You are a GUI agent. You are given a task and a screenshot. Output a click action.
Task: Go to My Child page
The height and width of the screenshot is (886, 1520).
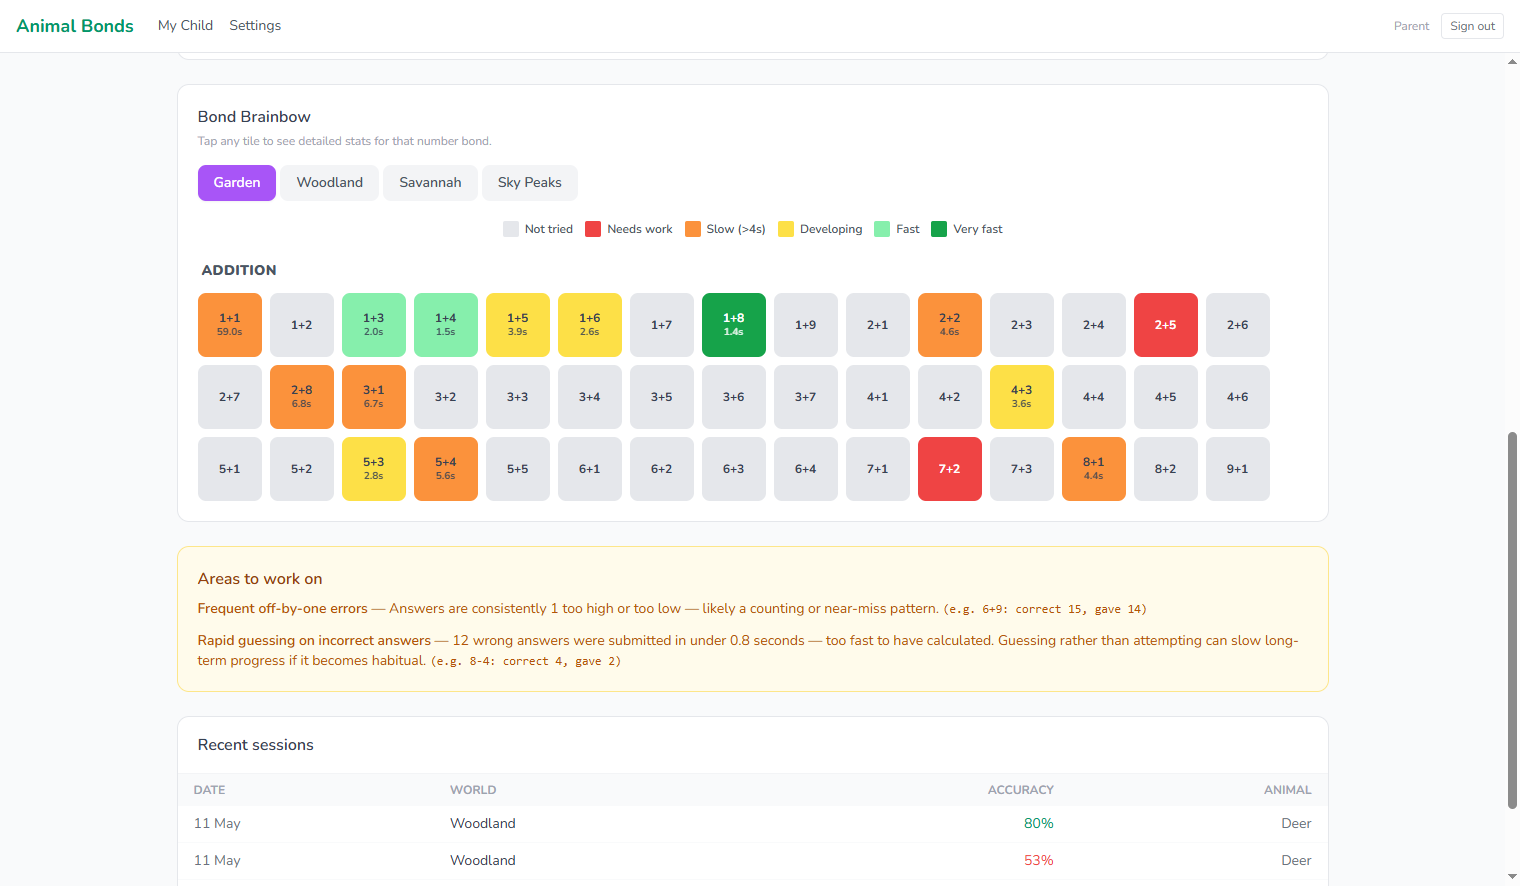point(185,26)
